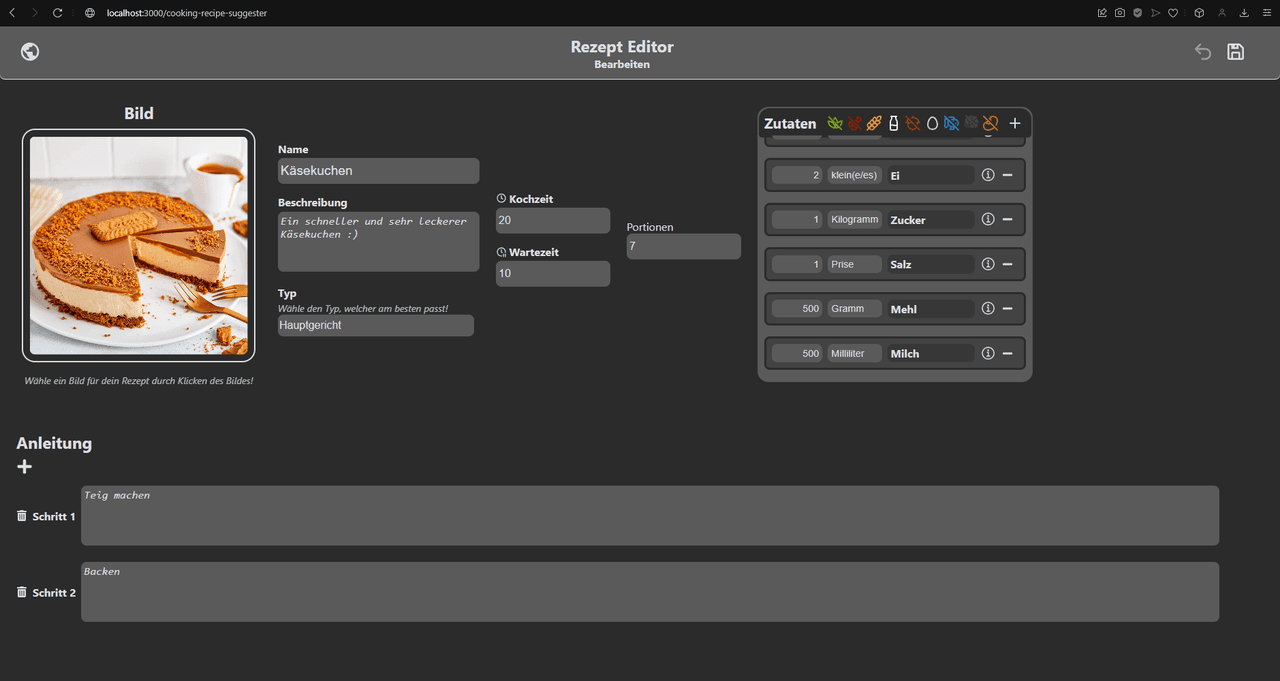Add a new Anleitung step
Screen dimensions: 1280x681
25,467
